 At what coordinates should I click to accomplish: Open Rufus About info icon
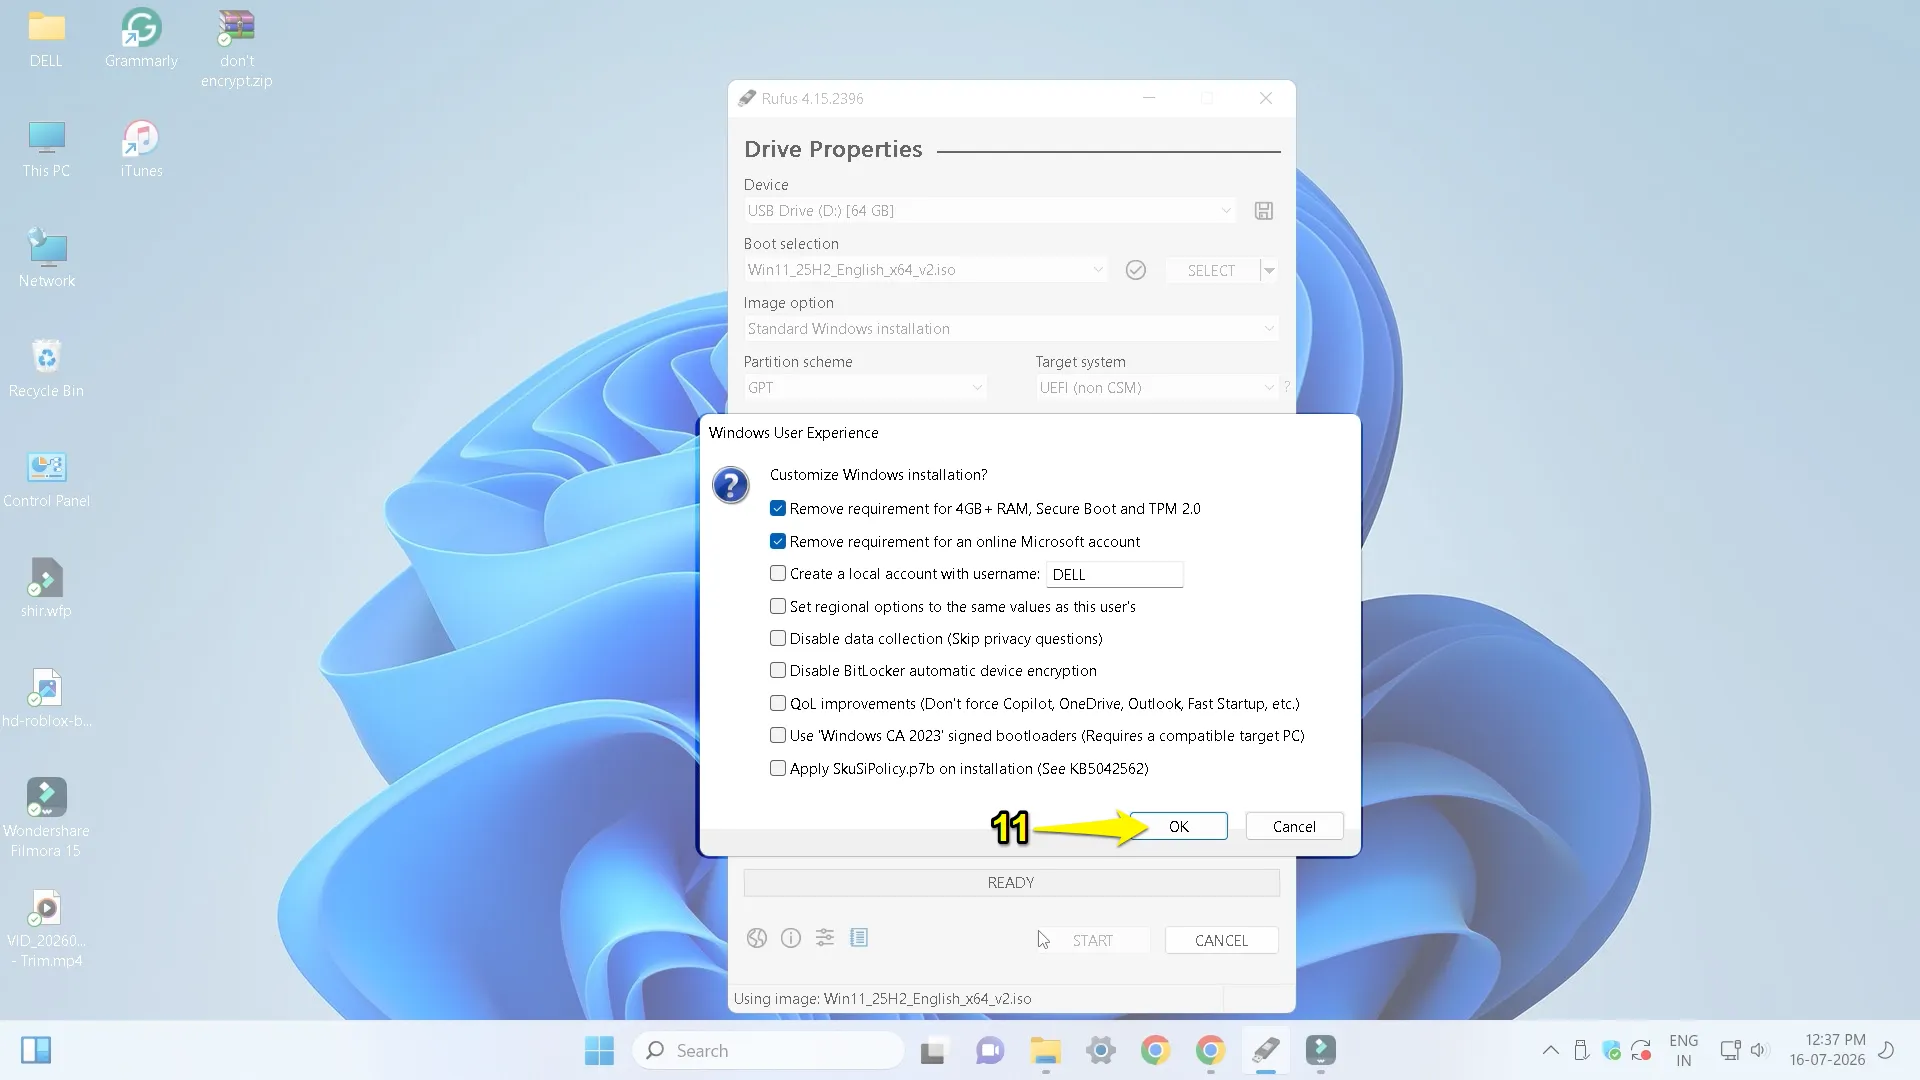pos(791,938)
